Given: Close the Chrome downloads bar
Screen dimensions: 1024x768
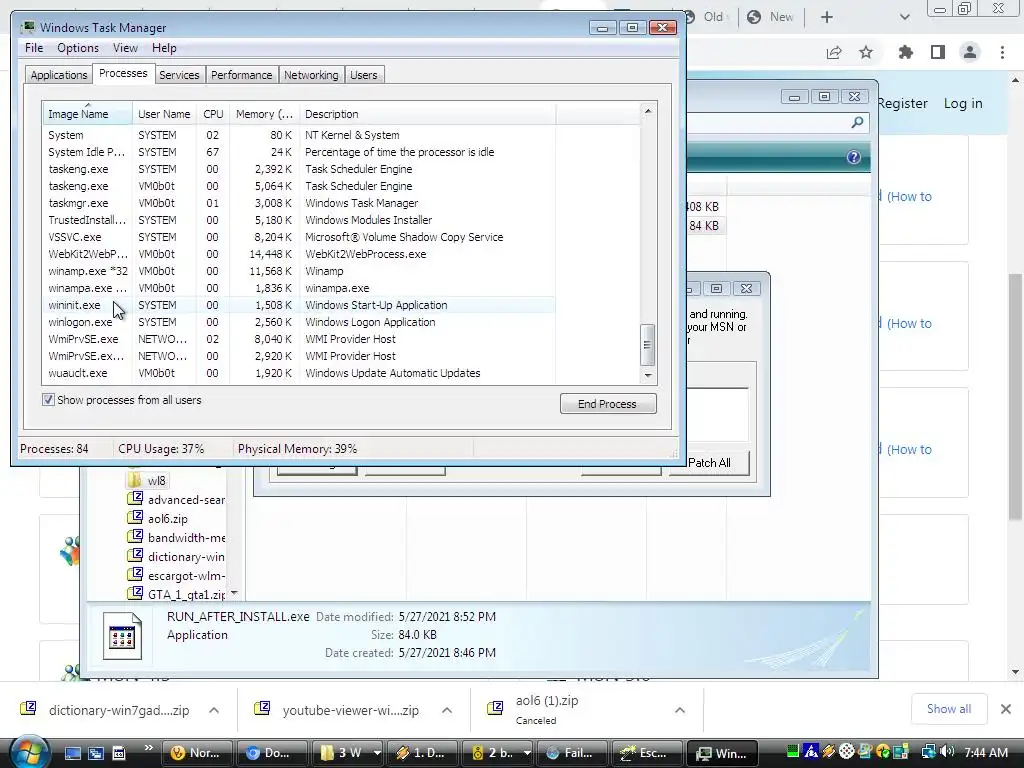Looking at the screenshot, I should [1006, 709].
